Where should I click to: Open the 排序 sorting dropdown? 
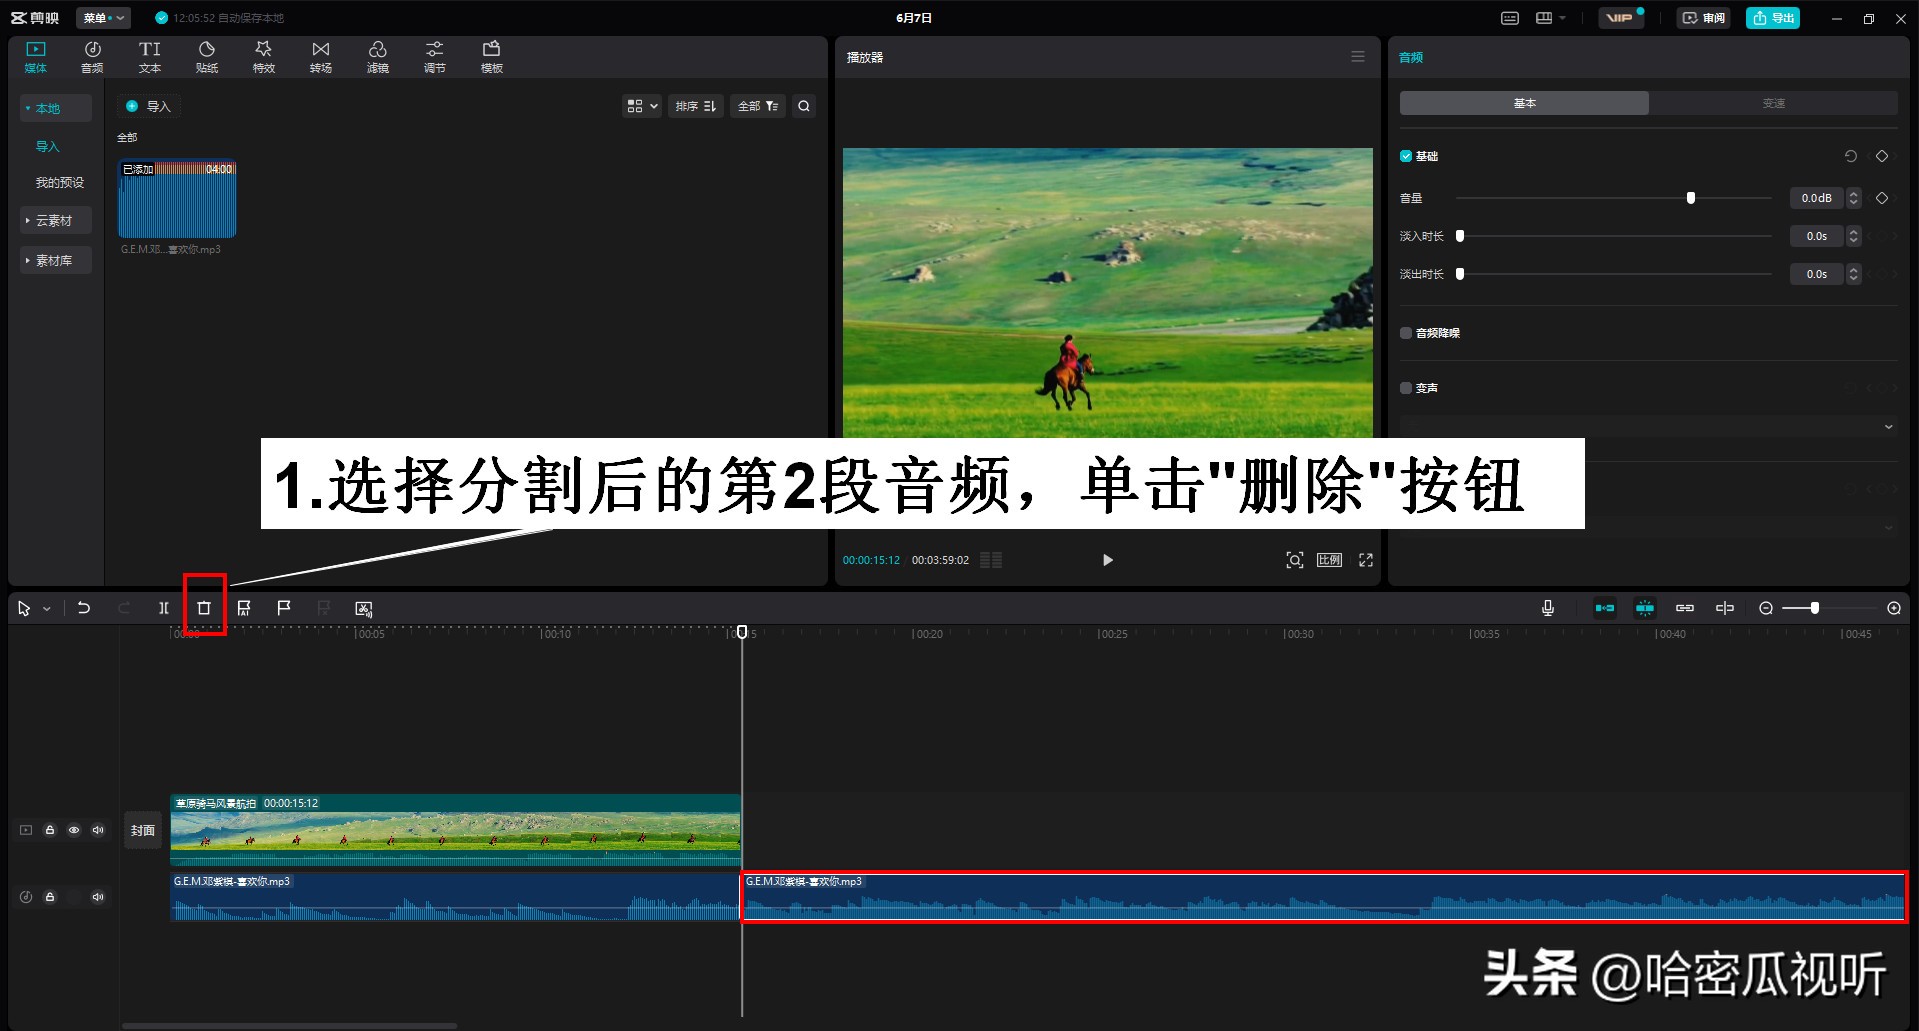(x=695, y=105)
